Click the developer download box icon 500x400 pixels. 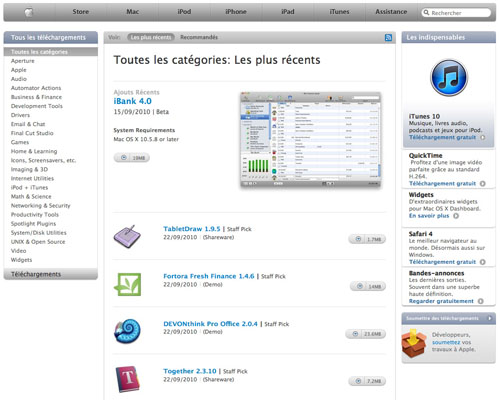(414, 343)
